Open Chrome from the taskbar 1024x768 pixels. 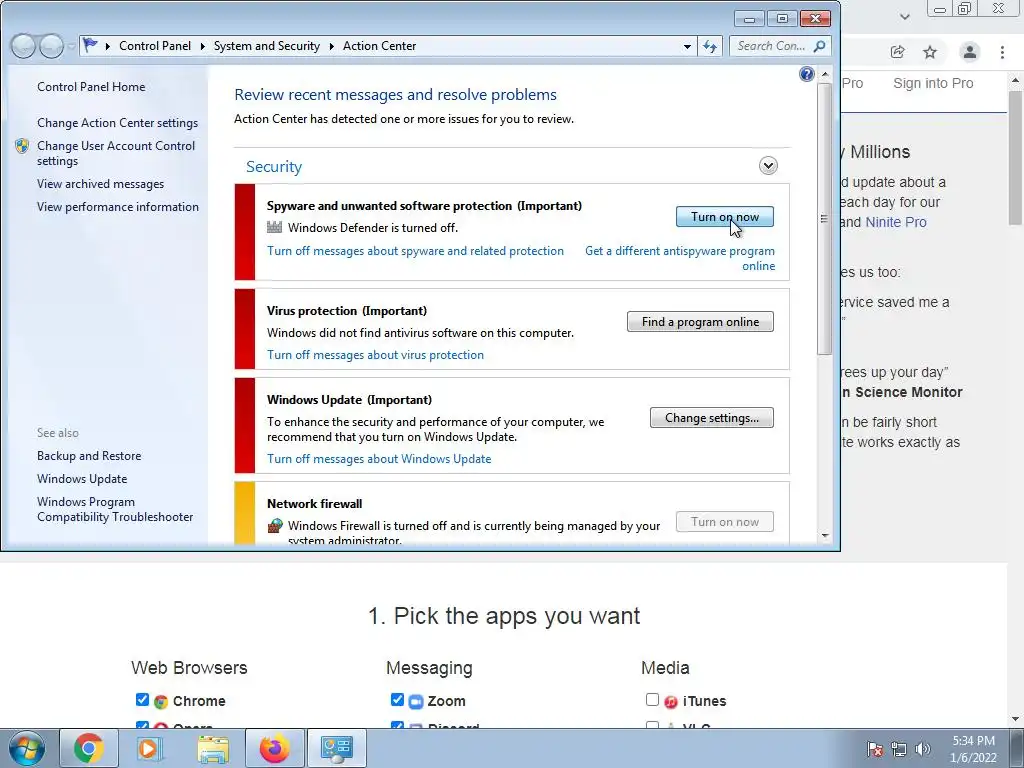click(88, 748)
